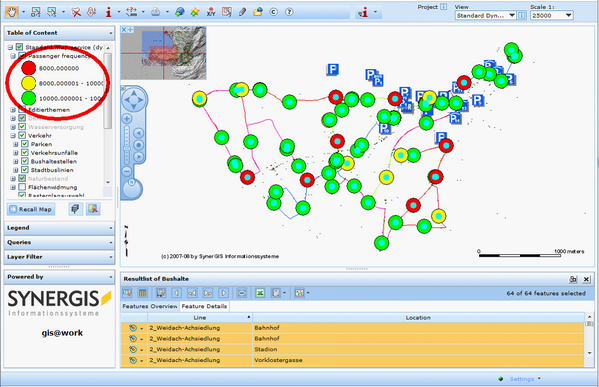This screenshot has width=599, height=387.
Task: Click the table view icon in Resultlist
Action: click(142, 293)
